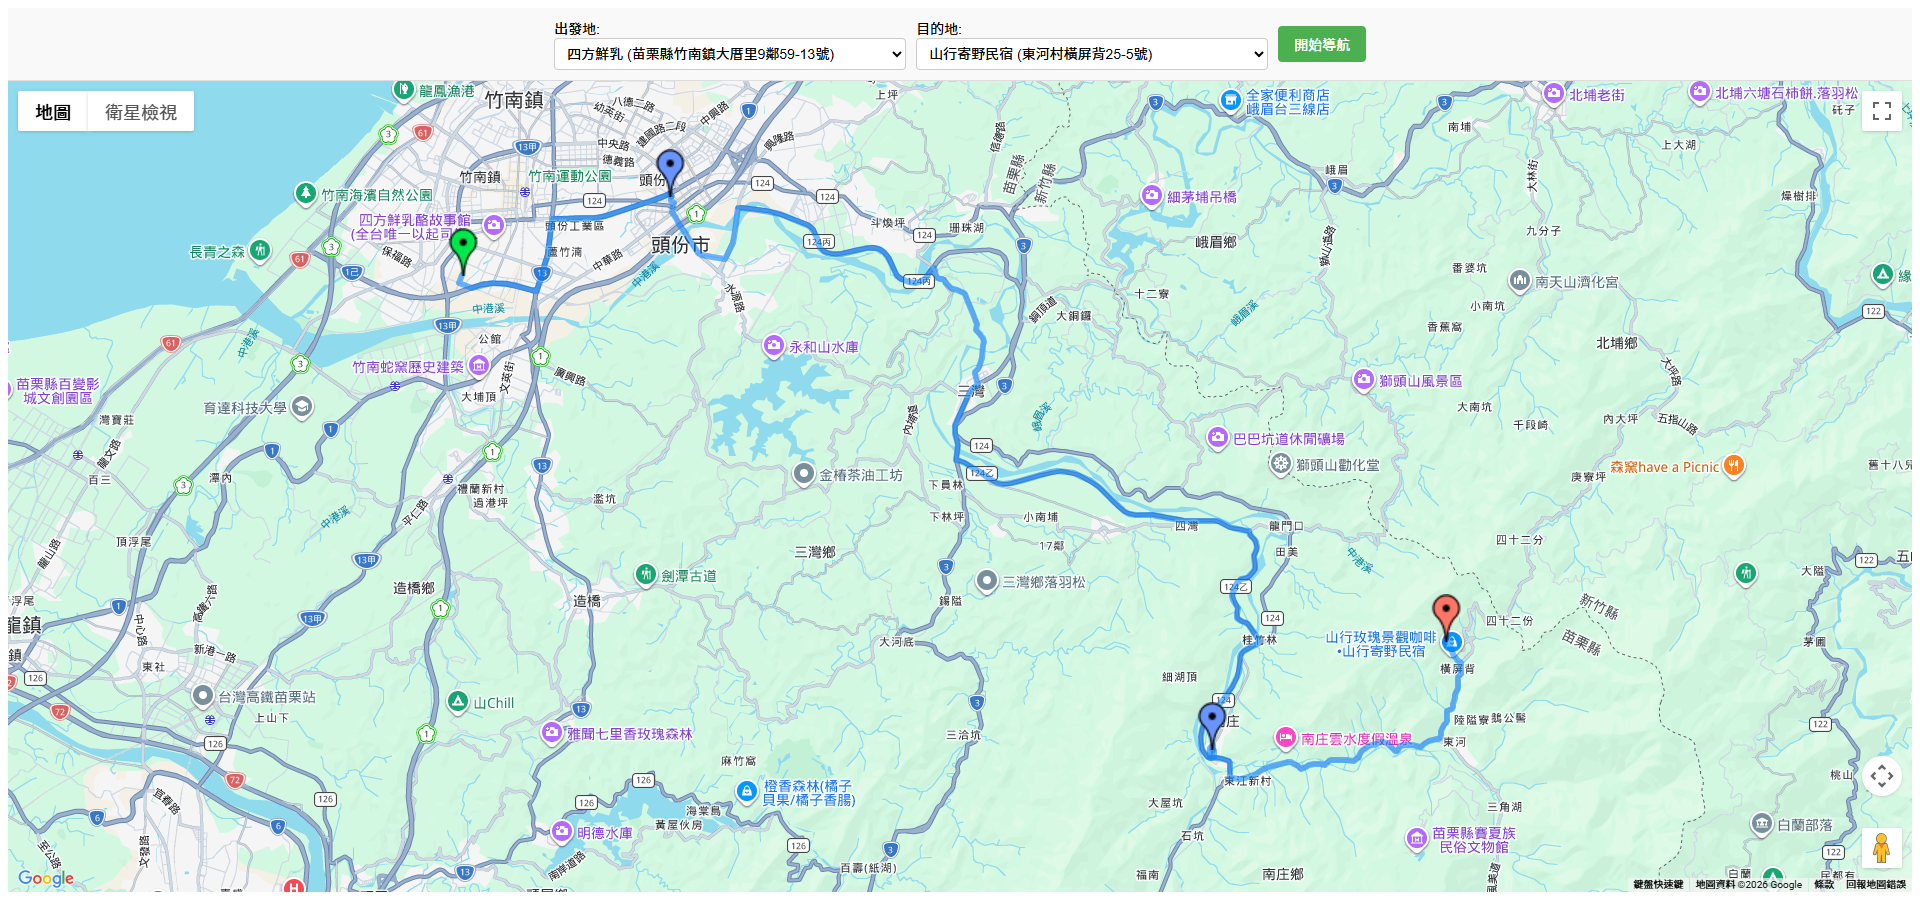Viewport: 1920px width, 911px height.
Task: Select the Street View pegman
Action: click(1881, 848)
